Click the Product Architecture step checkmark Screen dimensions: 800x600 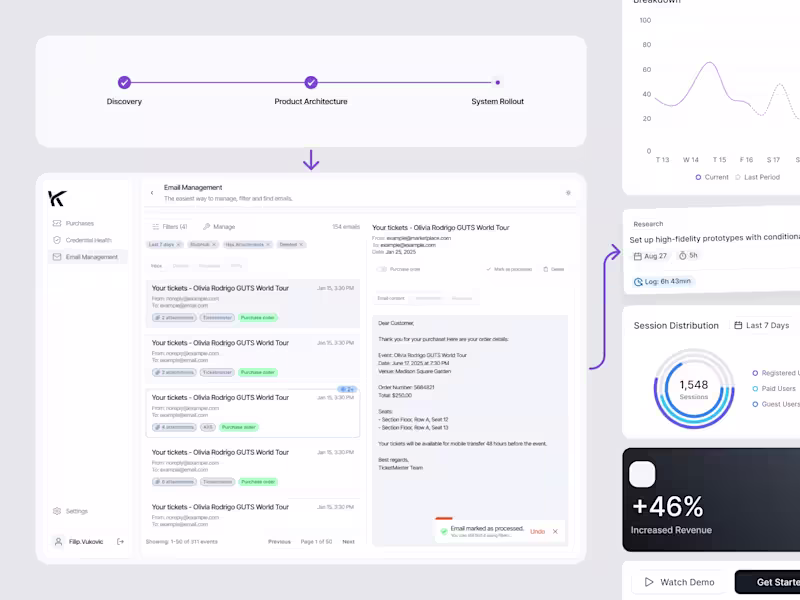coord(311,82)
